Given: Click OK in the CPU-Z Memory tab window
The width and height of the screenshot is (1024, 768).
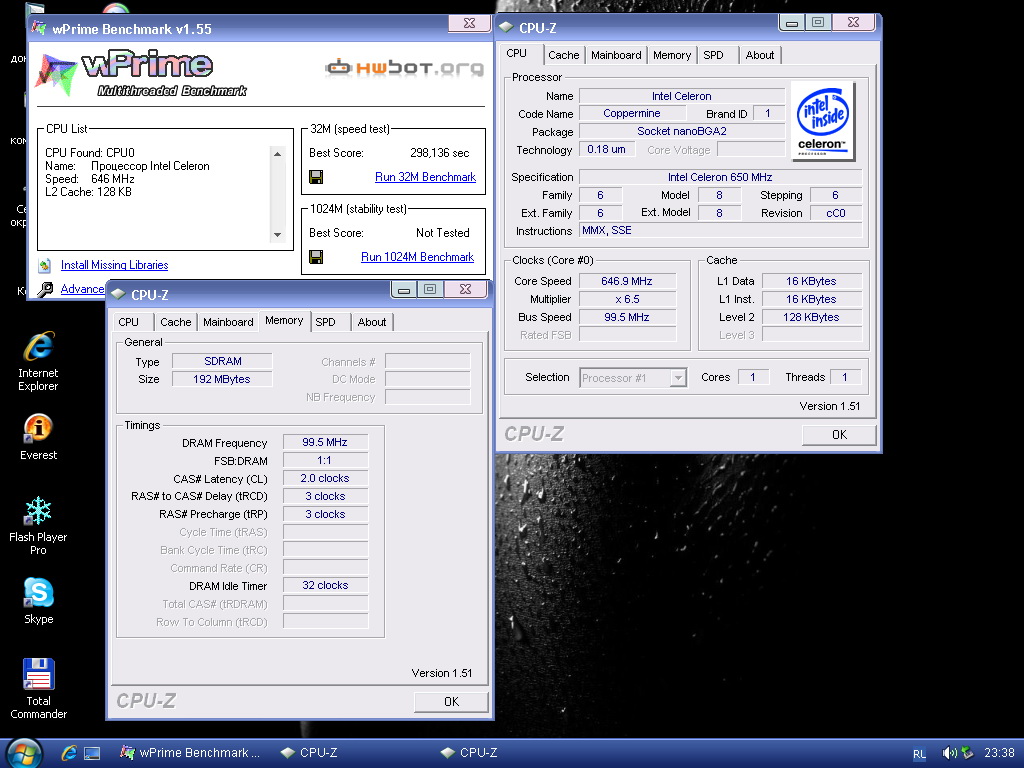Looking at the screenshot, I should (451, 702).
